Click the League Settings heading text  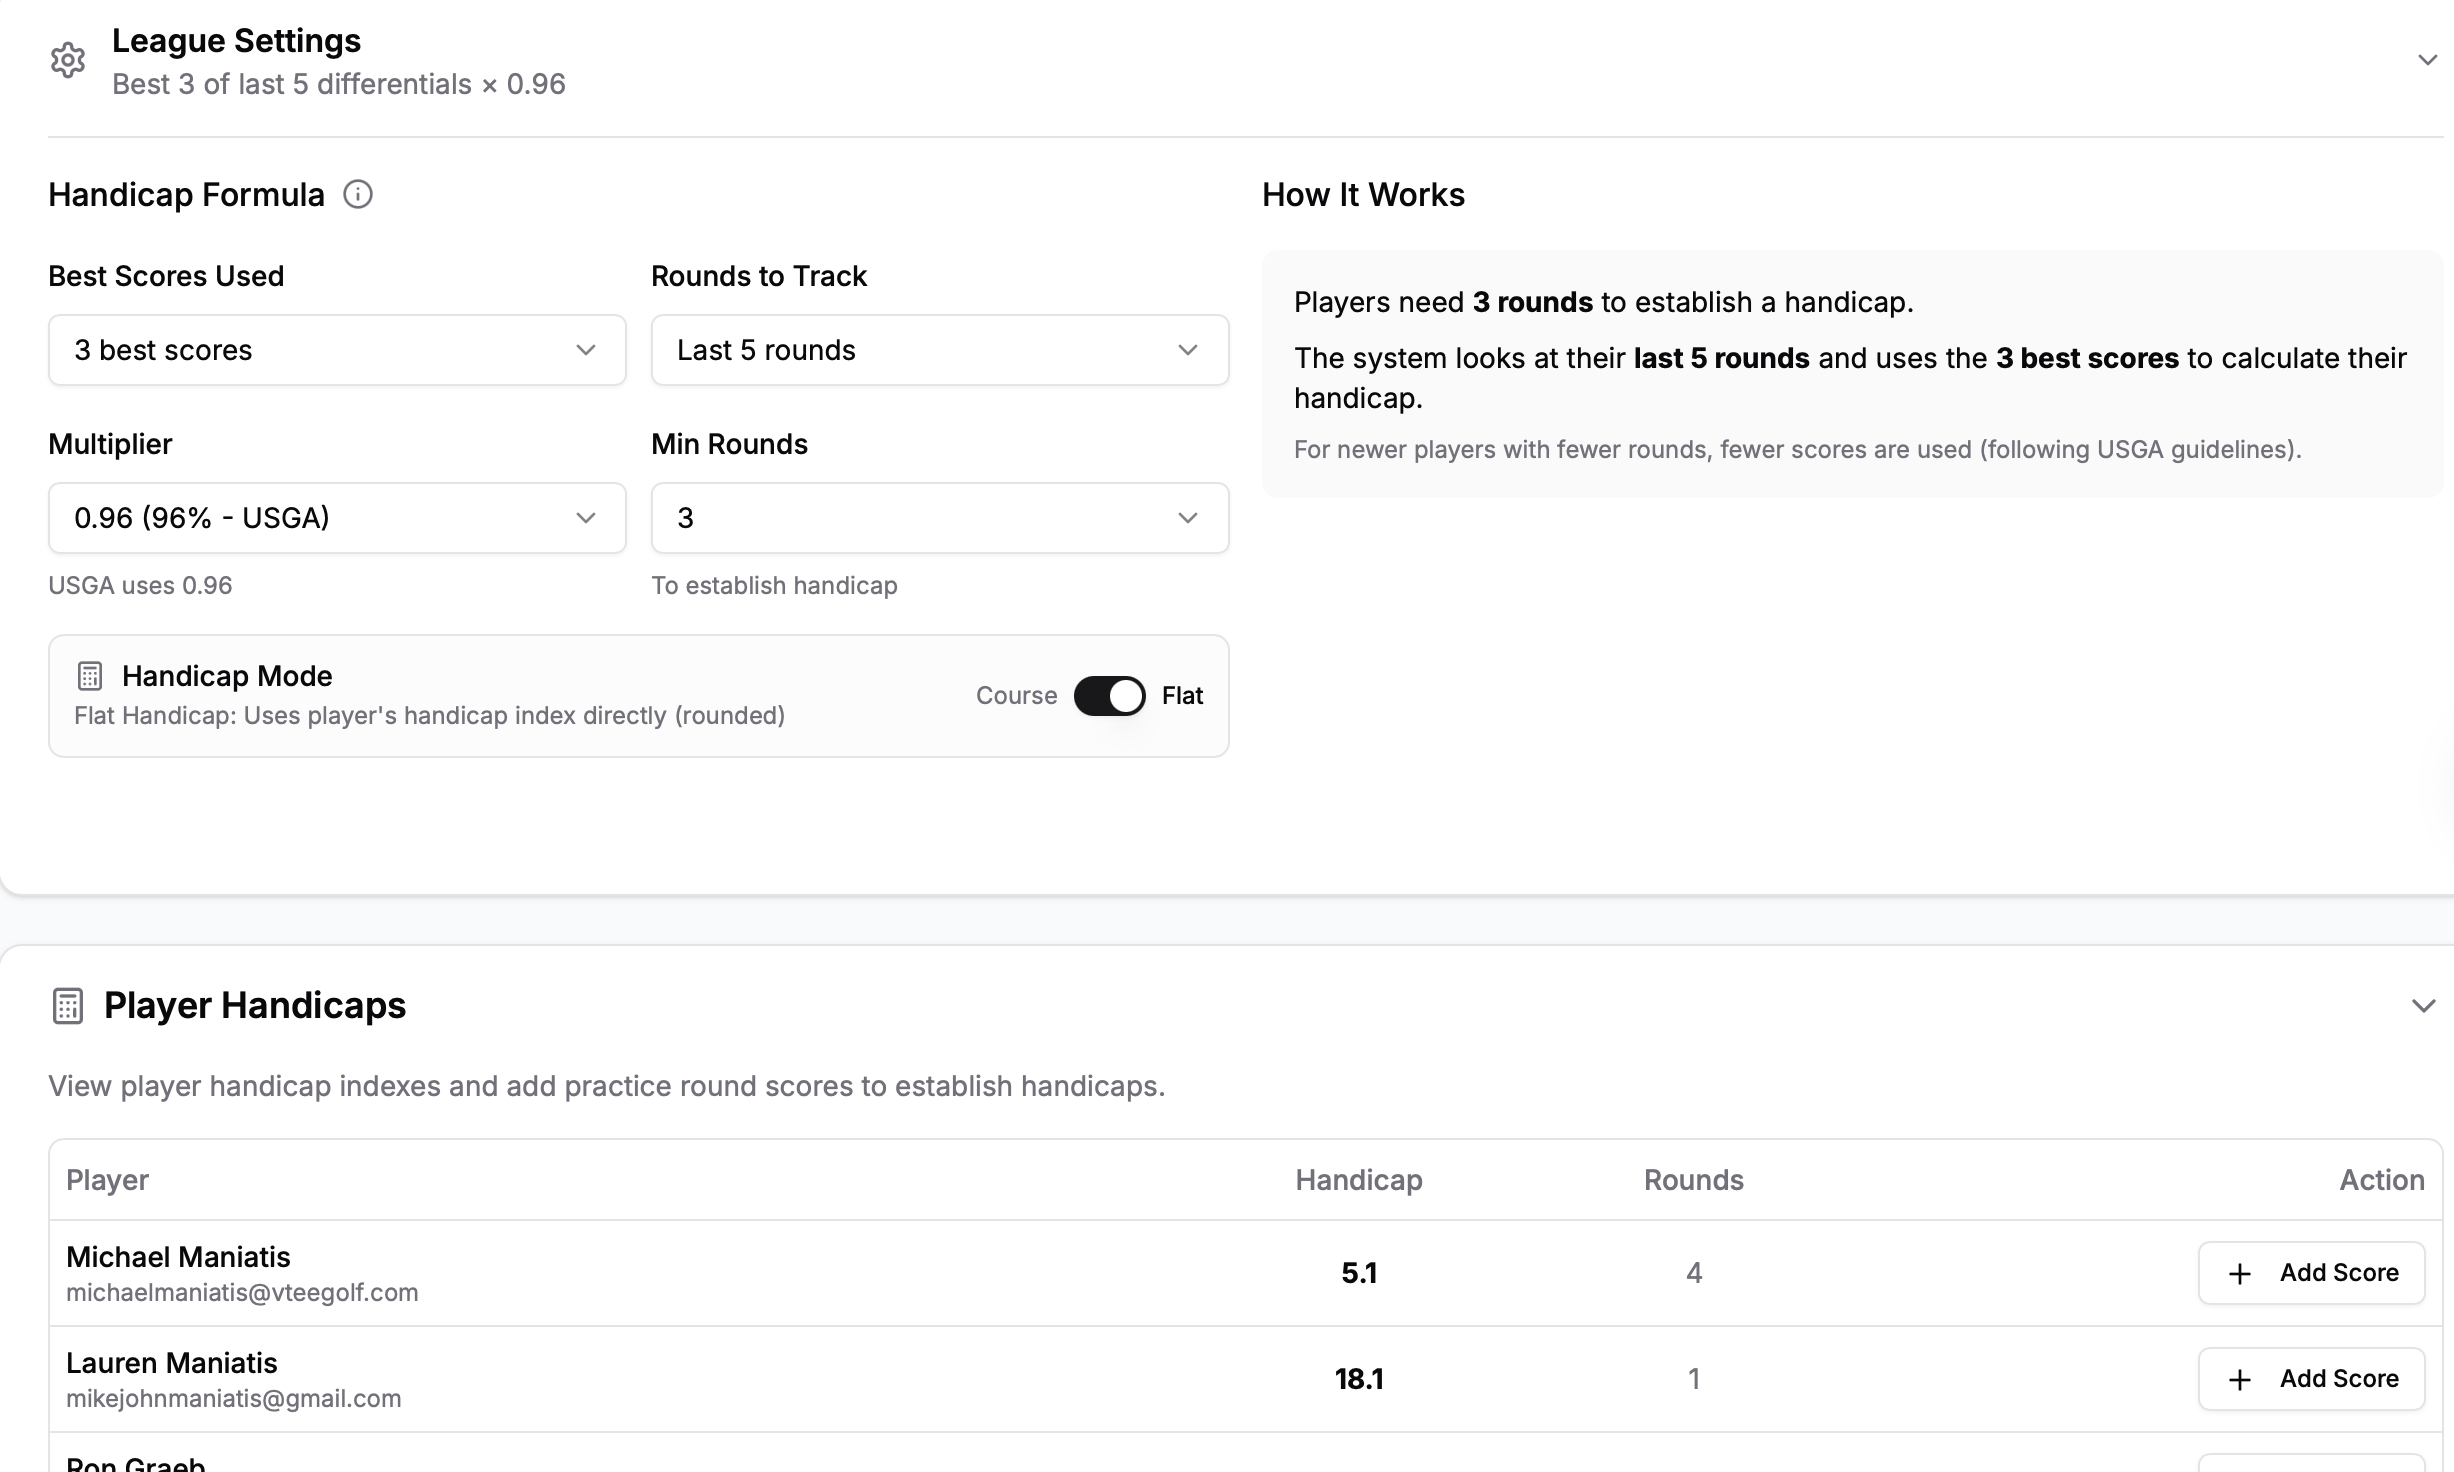[x=236, y=41]
